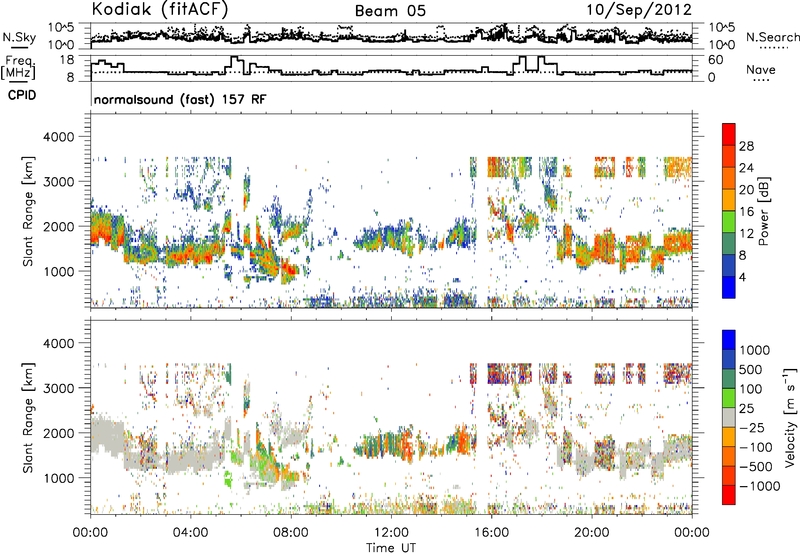Click the 'Nave' legend label
The image size is (800, 554).
[761, 69]
